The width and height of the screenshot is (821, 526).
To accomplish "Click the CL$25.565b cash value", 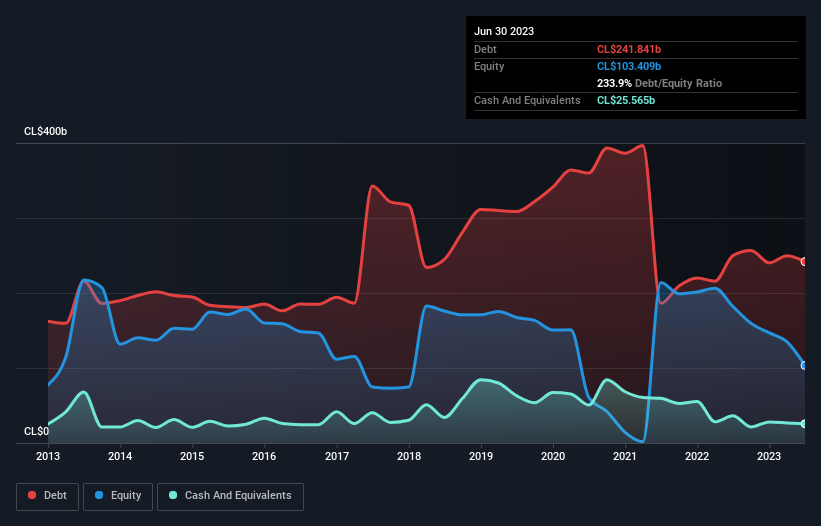I will (626, 100).
